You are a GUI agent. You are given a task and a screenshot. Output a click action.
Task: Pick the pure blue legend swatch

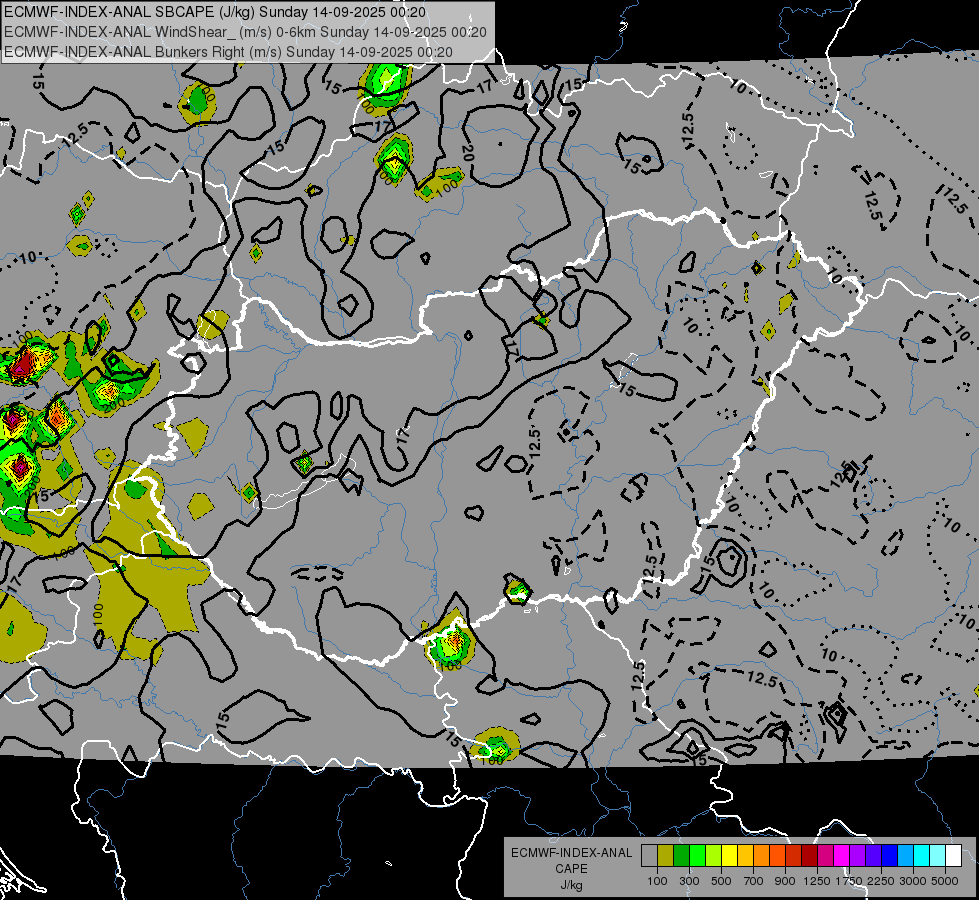tap(890, 856)
